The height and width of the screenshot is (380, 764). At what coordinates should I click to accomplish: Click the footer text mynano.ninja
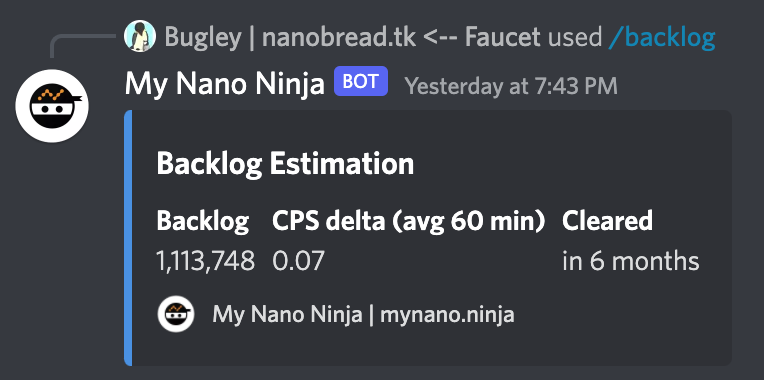coord(447,315)
